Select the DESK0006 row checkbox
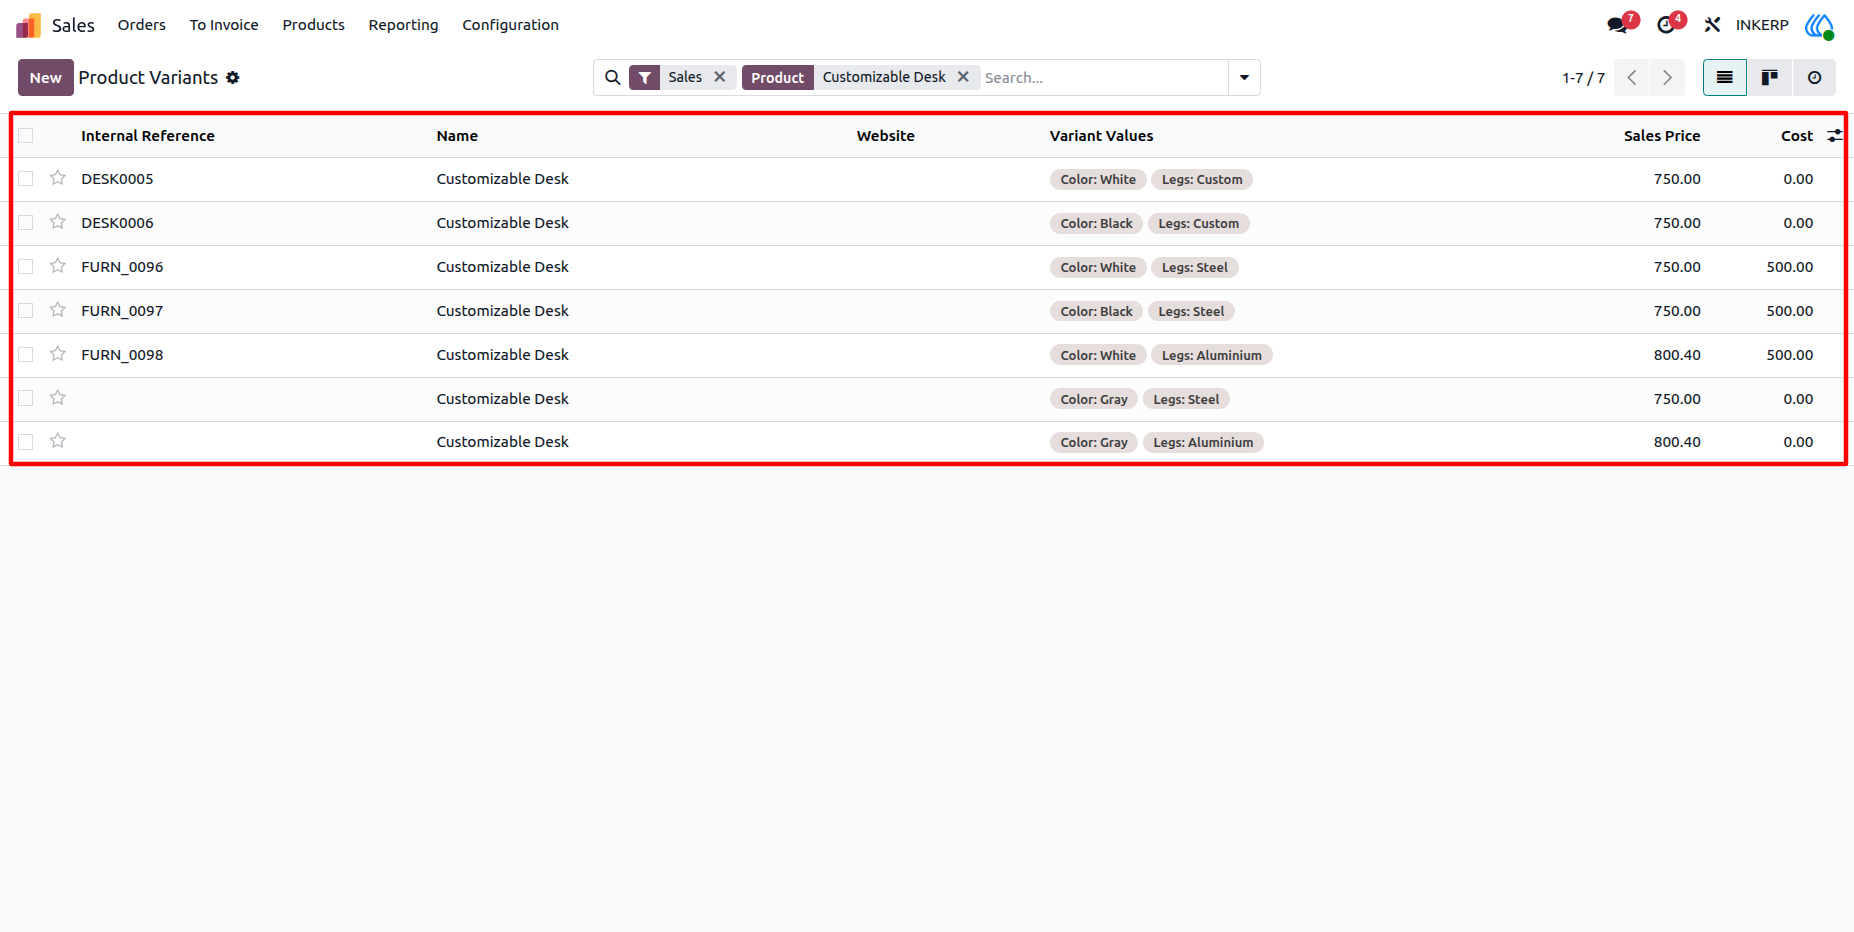Screen dimensions: 1854x932 (x=26, y=223)
